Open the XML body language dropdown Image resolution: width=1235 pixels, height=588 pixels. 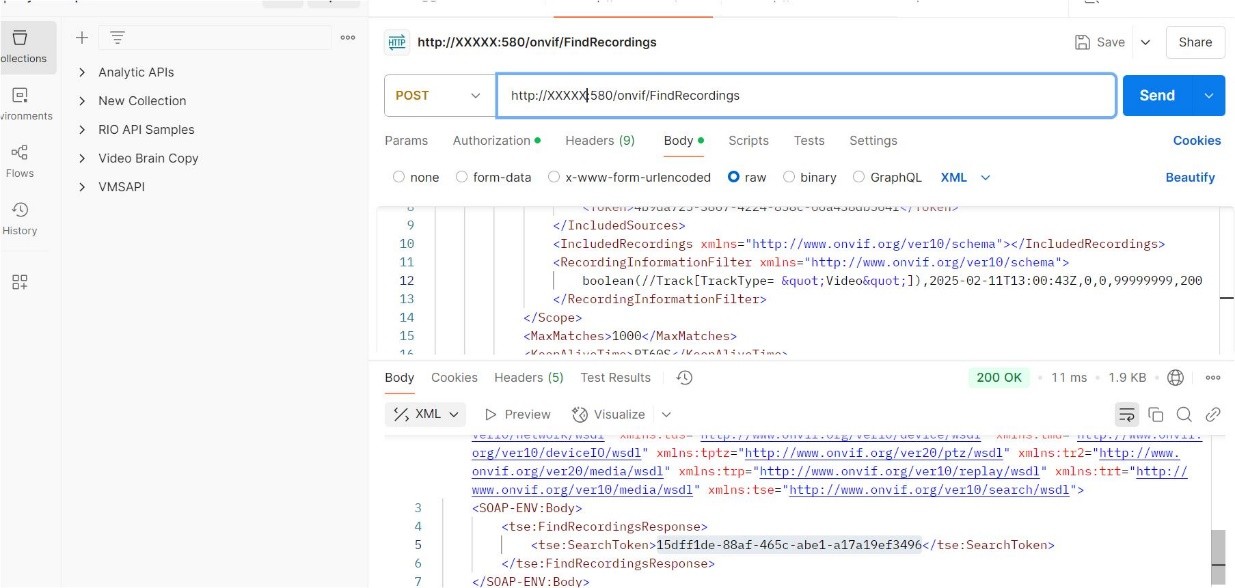[965, 177]
